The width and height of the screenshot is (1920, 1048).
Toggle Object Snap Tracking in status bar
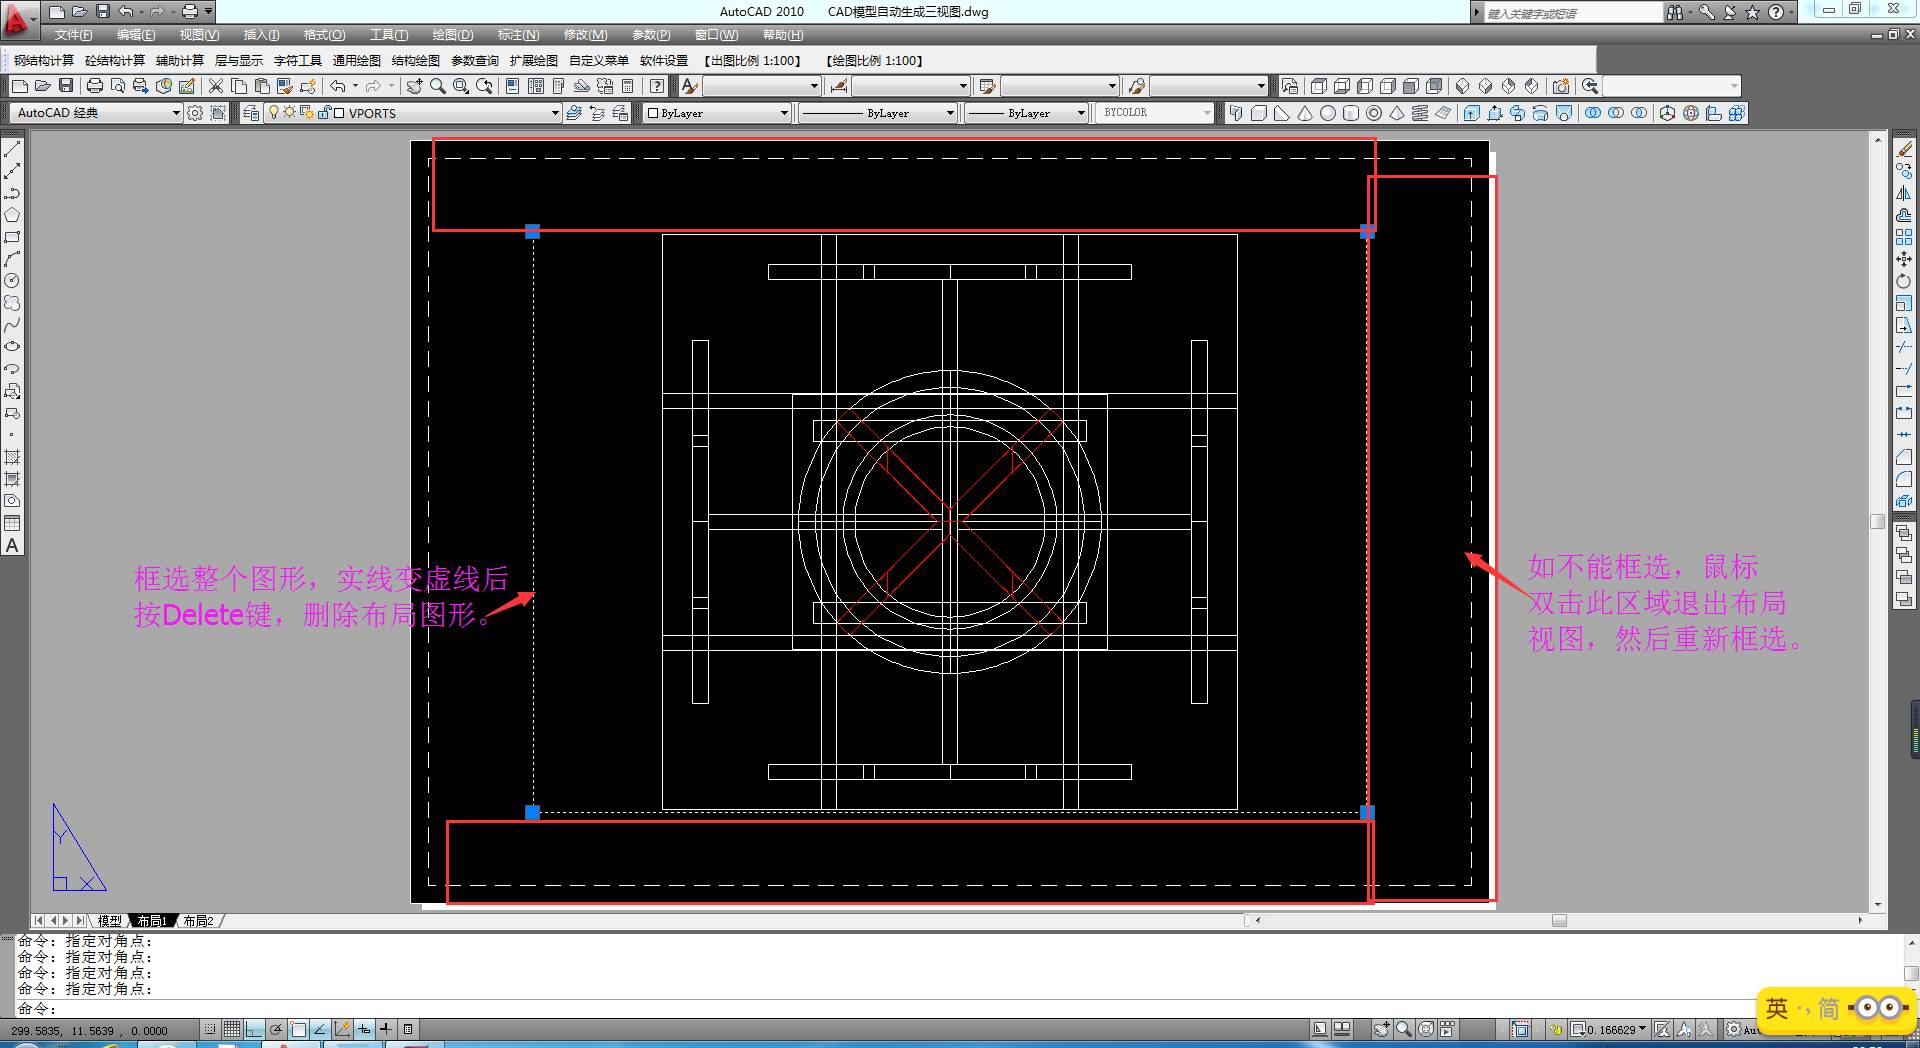click(320, 1029)
